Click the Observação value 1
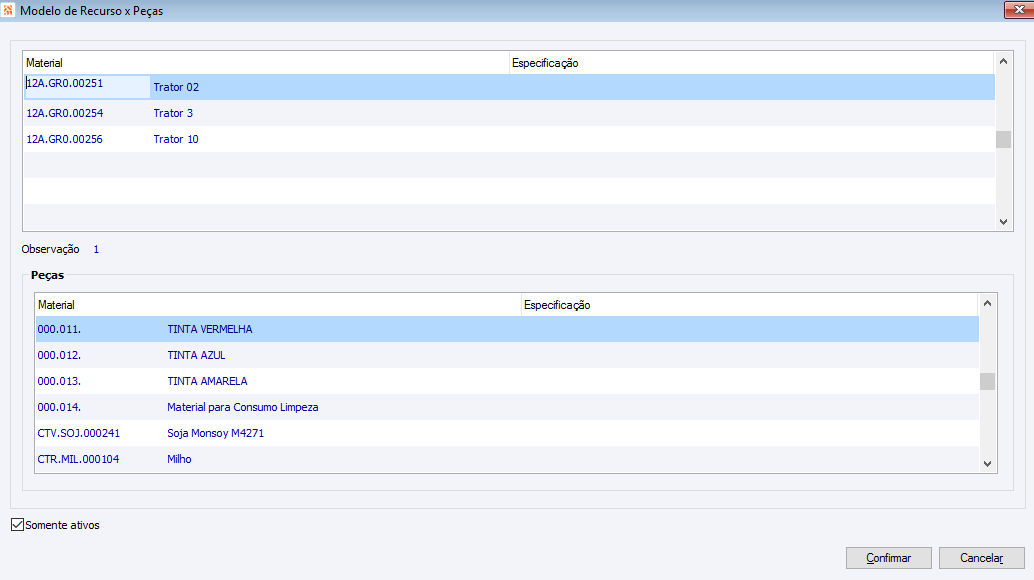Image resolution: width=1034 pixels, height=580 pixels. 96,249
